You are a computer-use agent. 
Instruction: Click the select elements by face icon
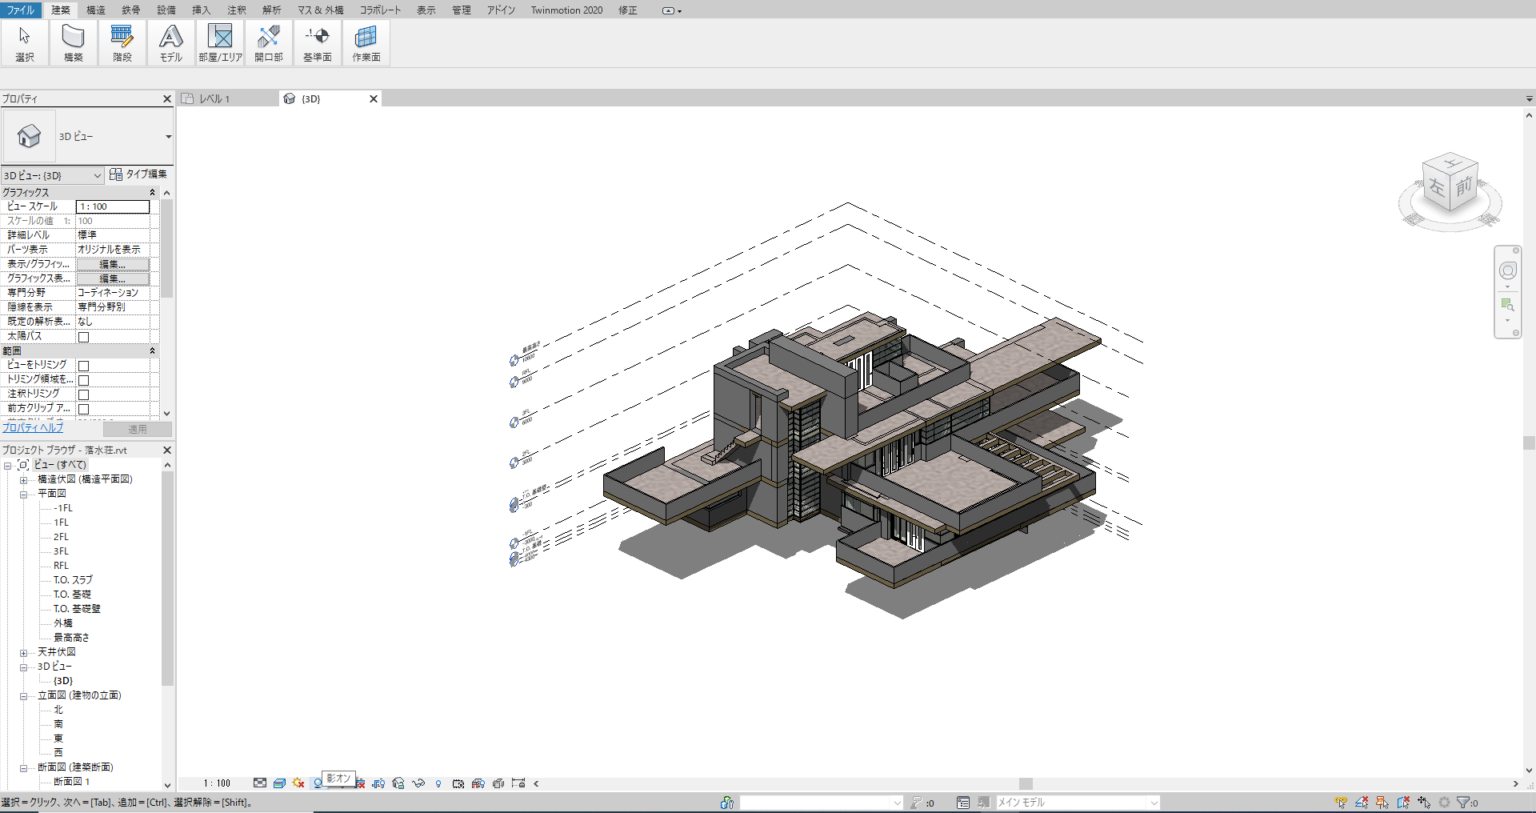tap(1403, 802)
